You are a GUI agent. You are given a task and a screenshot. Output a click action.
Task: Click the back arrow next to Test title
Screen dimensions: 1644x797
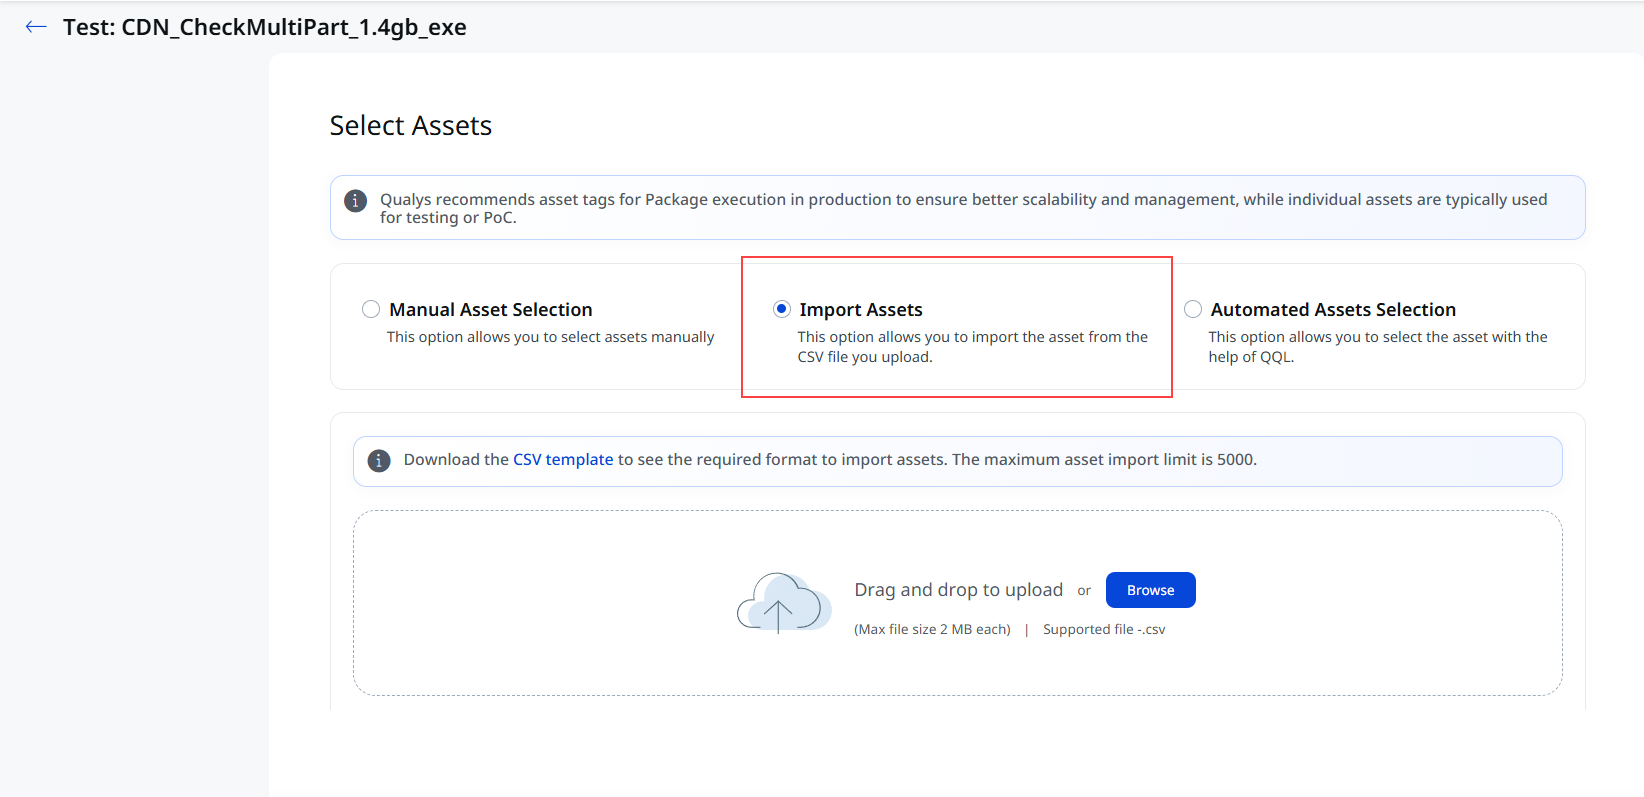tap(36, 27)
